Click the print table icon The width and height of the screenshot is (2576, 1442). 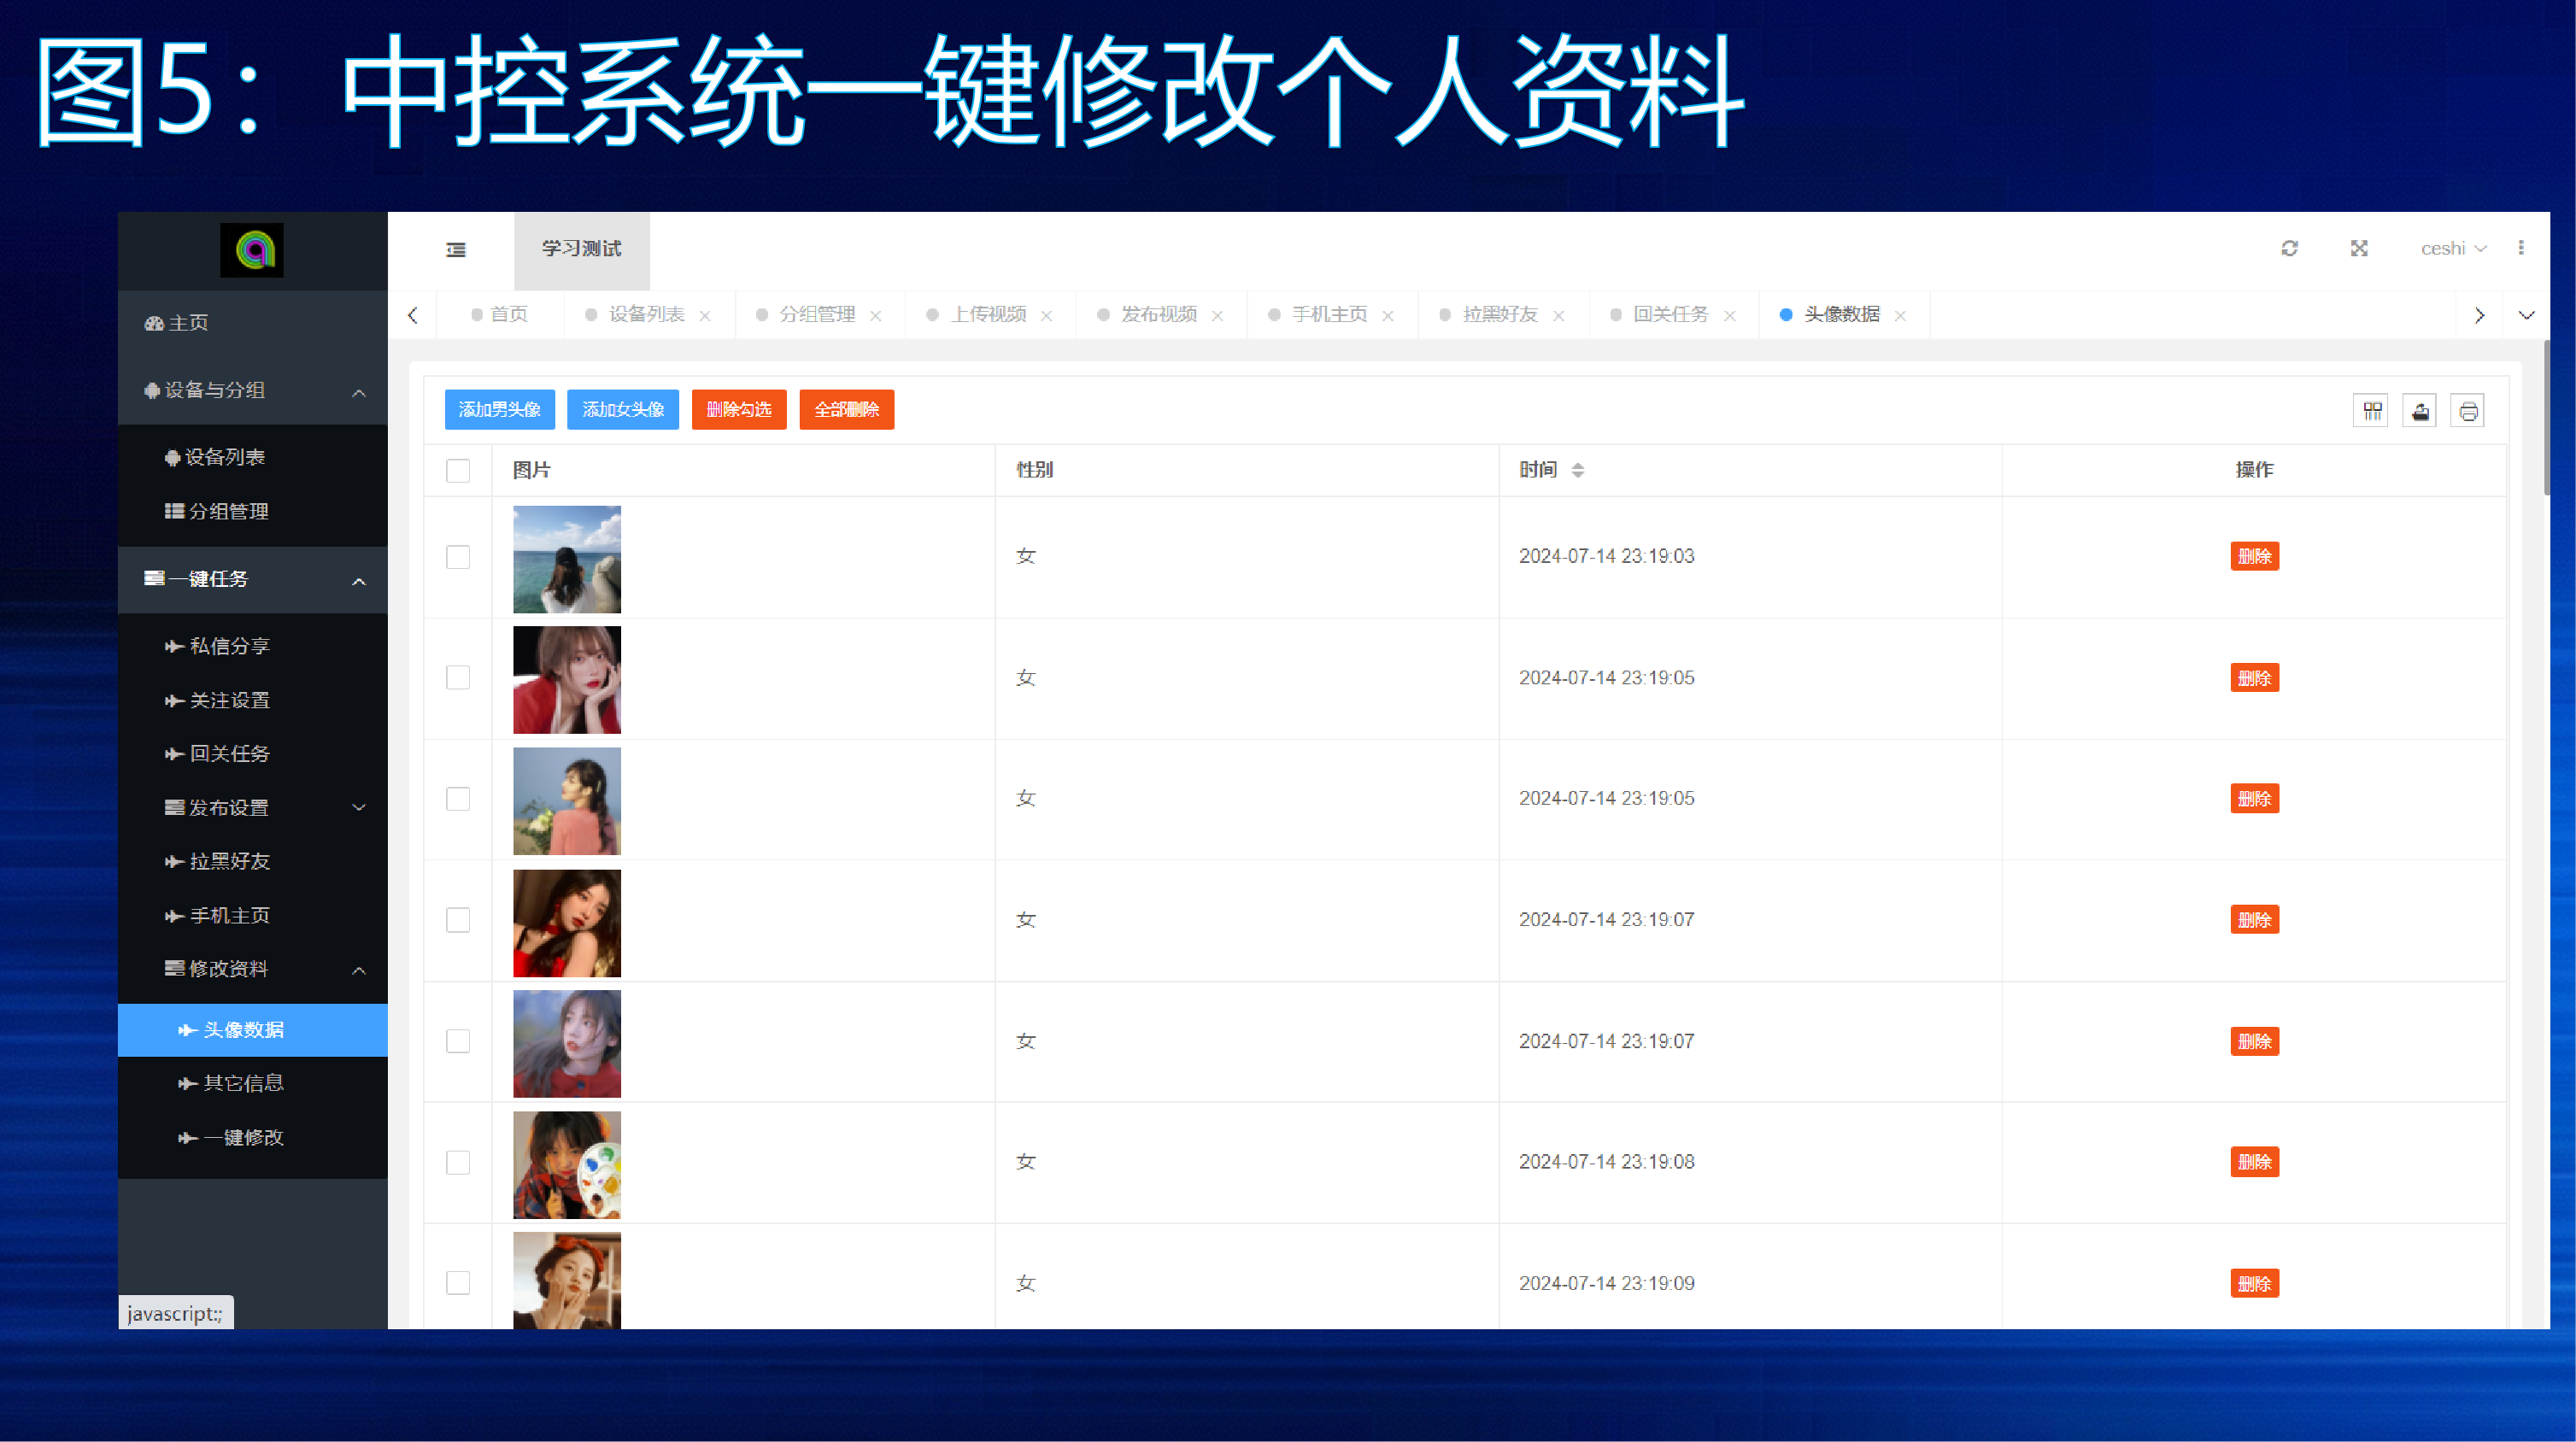[x=2468, y=410]
